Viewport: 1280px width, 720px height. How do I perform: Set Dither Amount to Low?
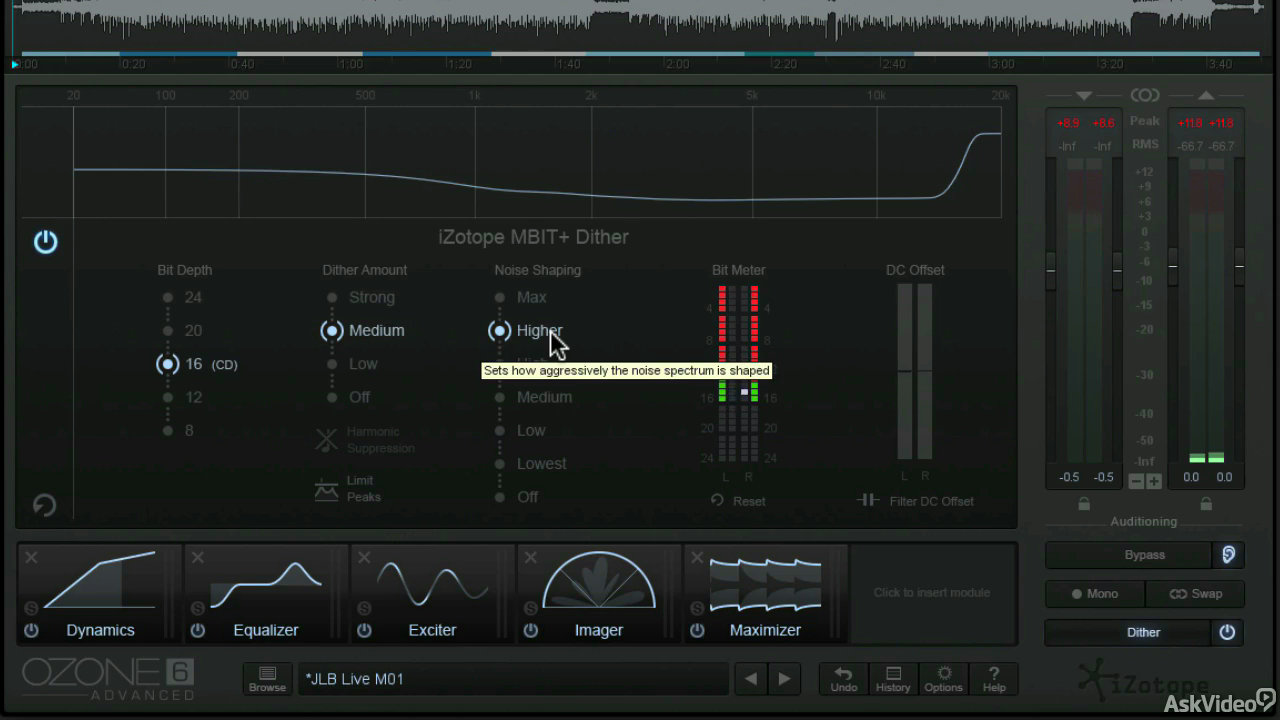click(x=353, y=364)
